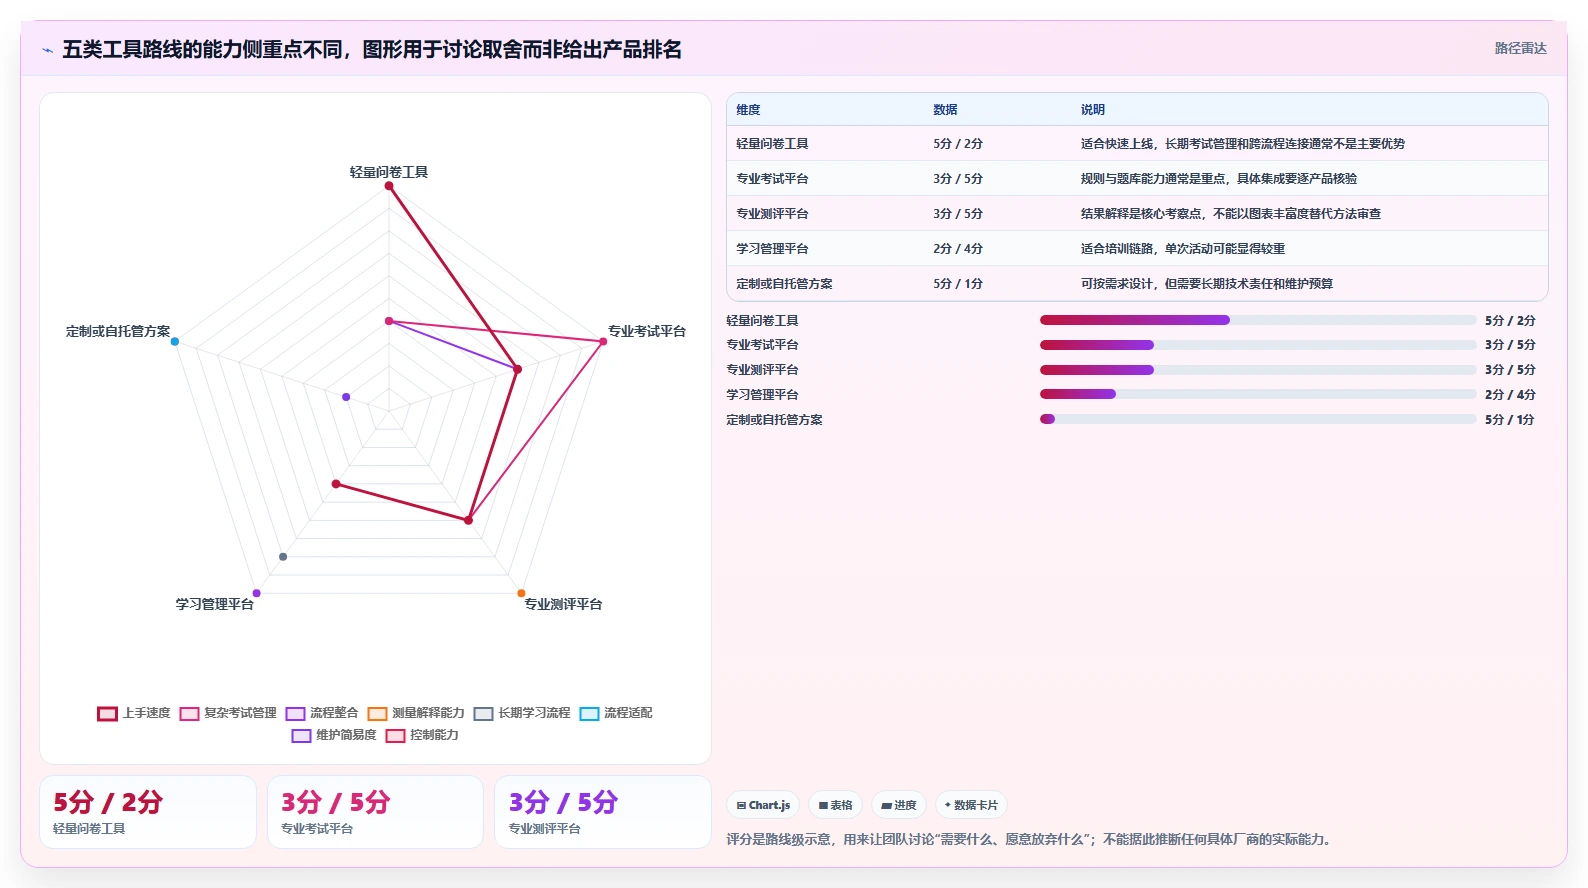Select the 学习管理平台 table row name

point(772,249)
